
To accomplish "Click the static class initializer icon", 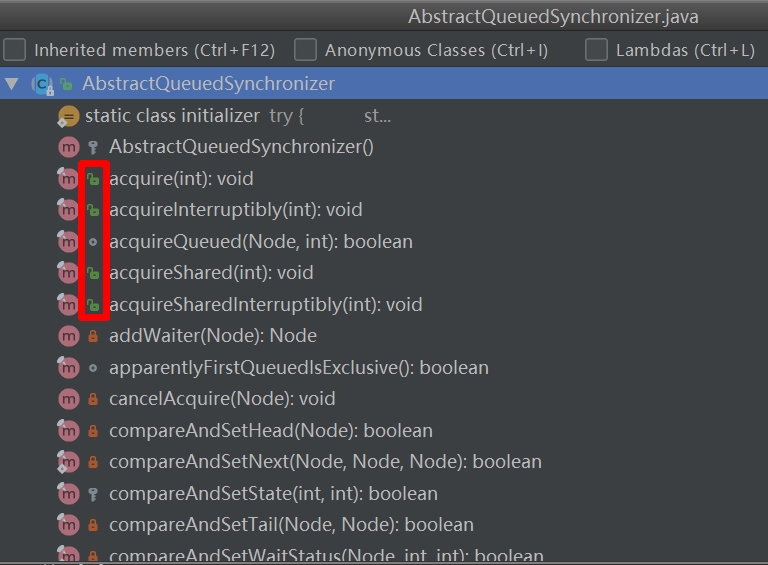I will point(69,116).
